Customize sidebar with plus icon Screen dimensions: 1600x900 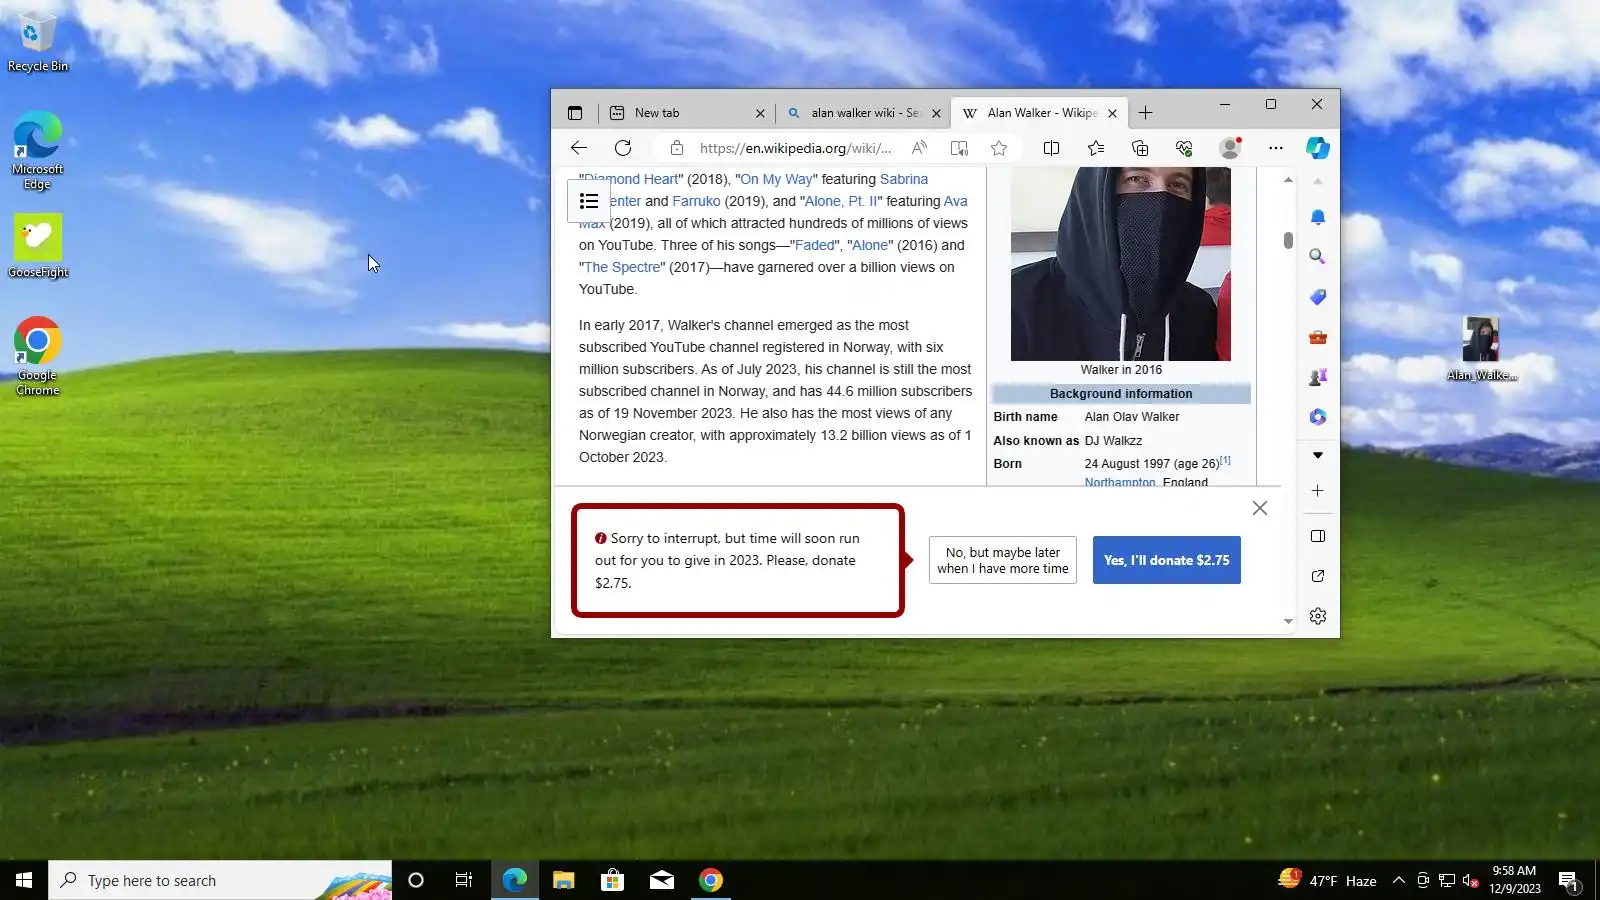pyautogui.click(x=1318, y=491)
